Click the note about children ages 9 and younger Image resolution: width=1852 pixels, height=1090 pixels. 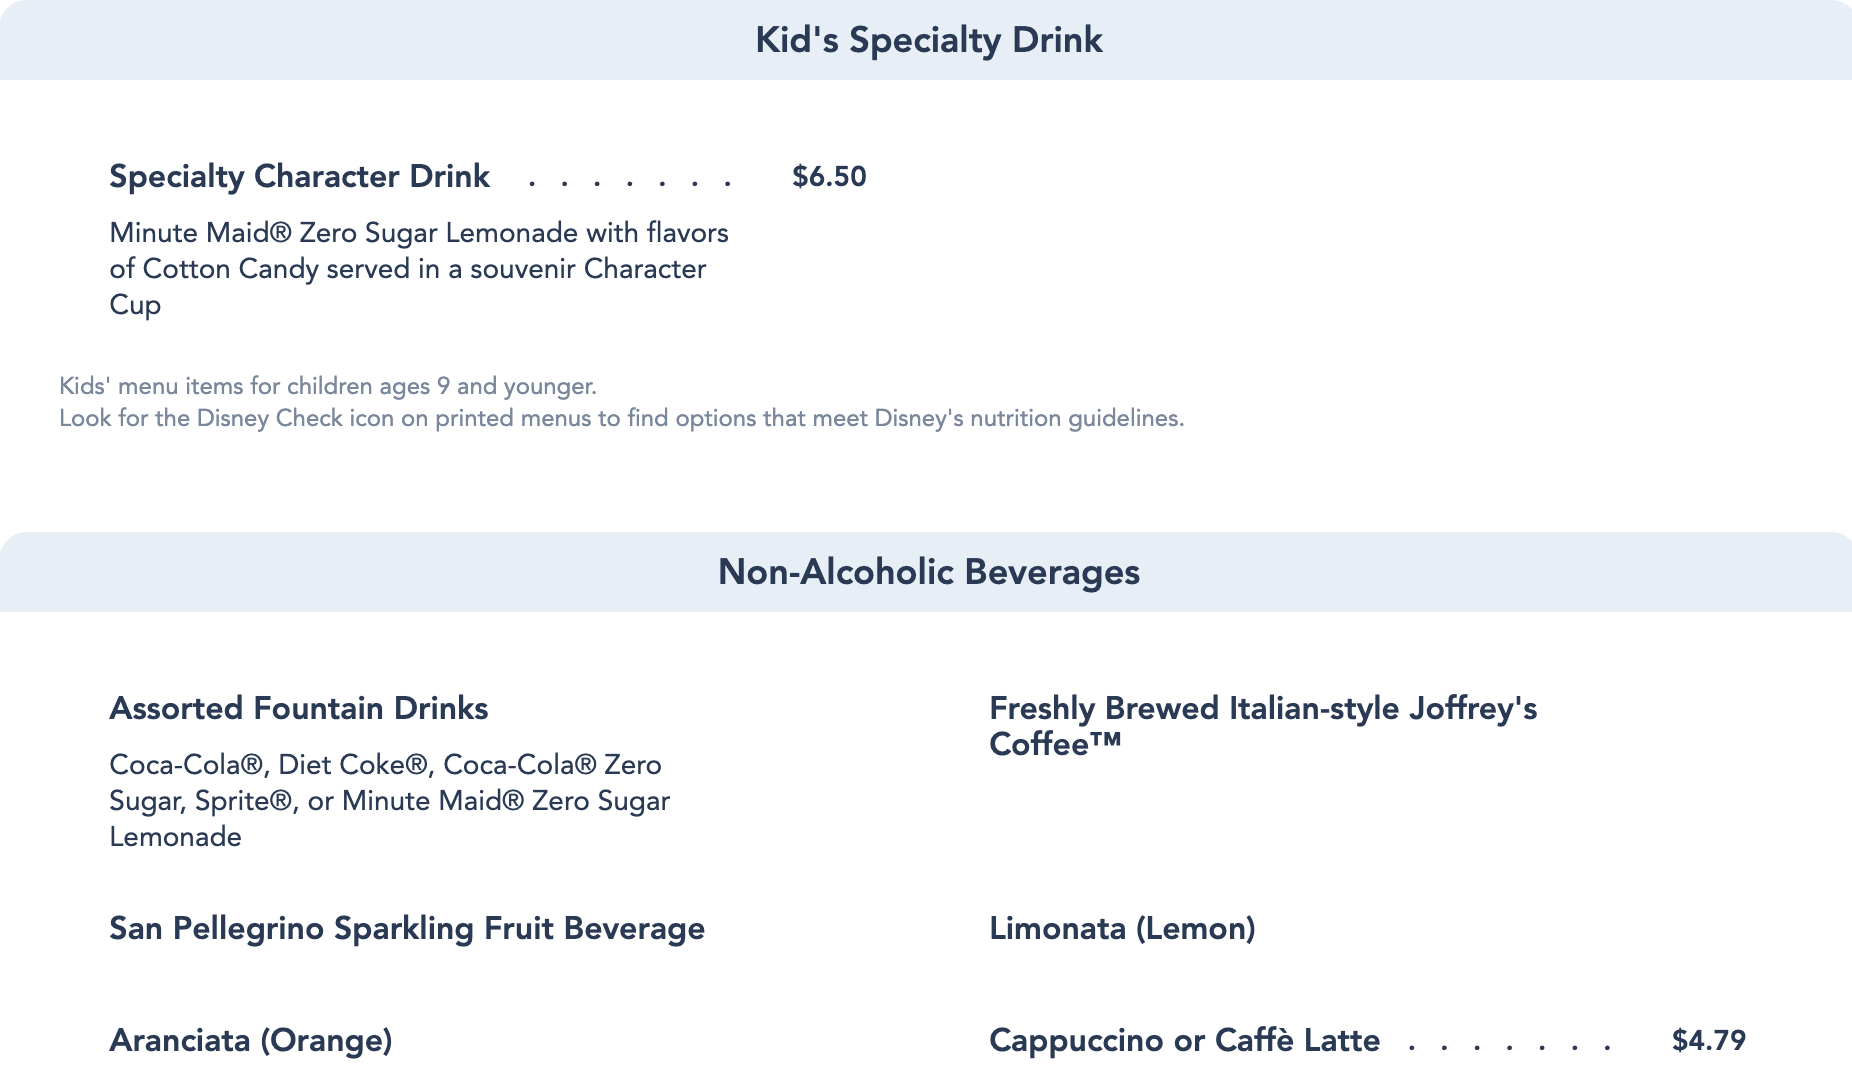pos(327,386)
